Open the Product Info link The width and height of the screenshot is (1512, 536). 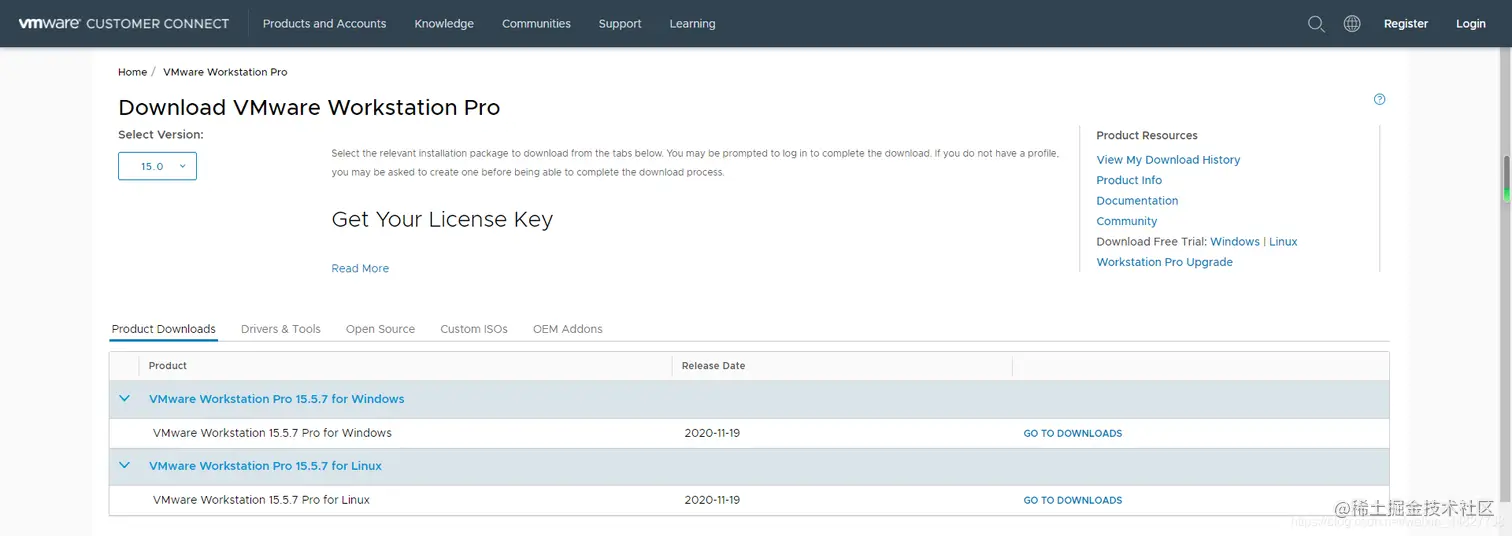pyautogui.click(x=1129, y=180)
